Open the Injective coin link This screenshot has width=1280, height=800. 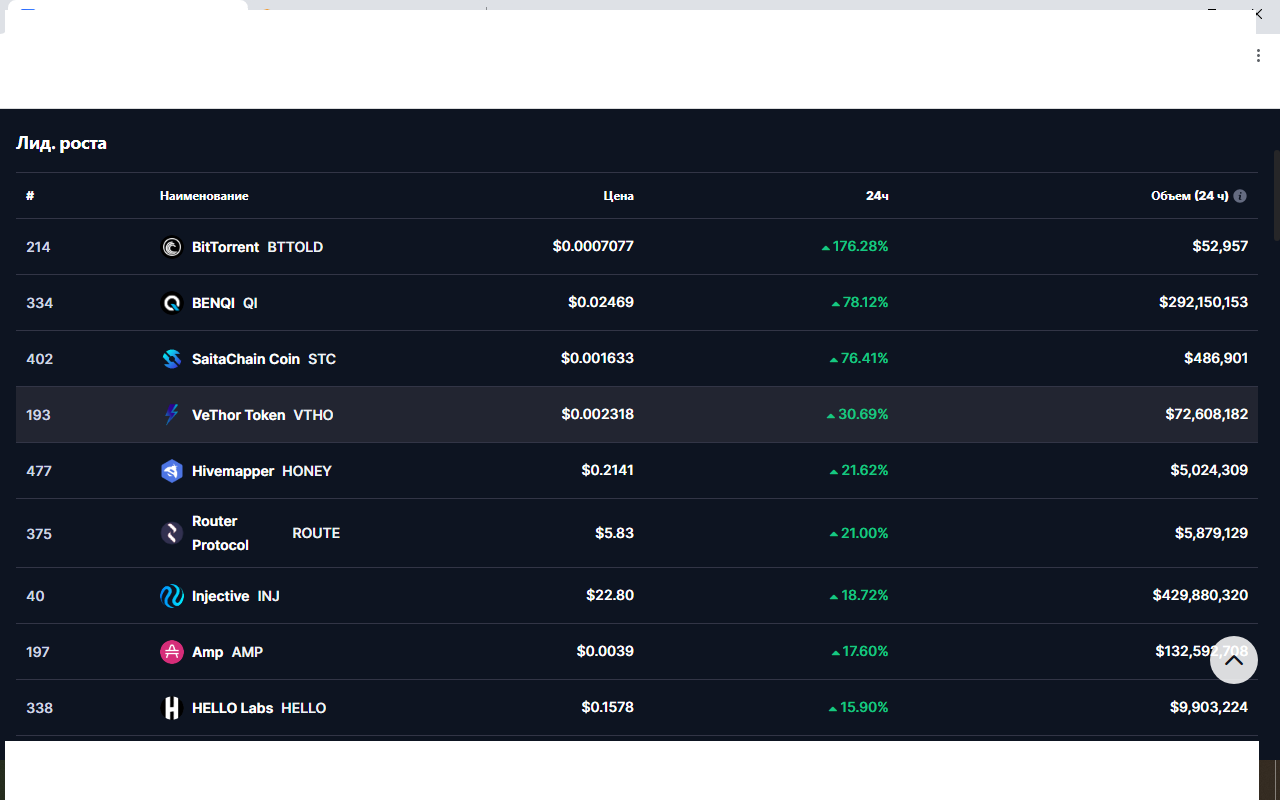pyautogui.click(x=220, y=596)
